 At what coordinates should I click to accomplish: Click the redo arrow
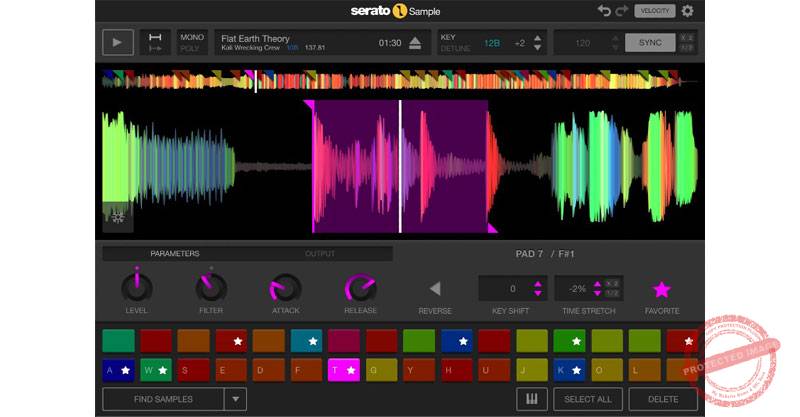pos(620,11)
